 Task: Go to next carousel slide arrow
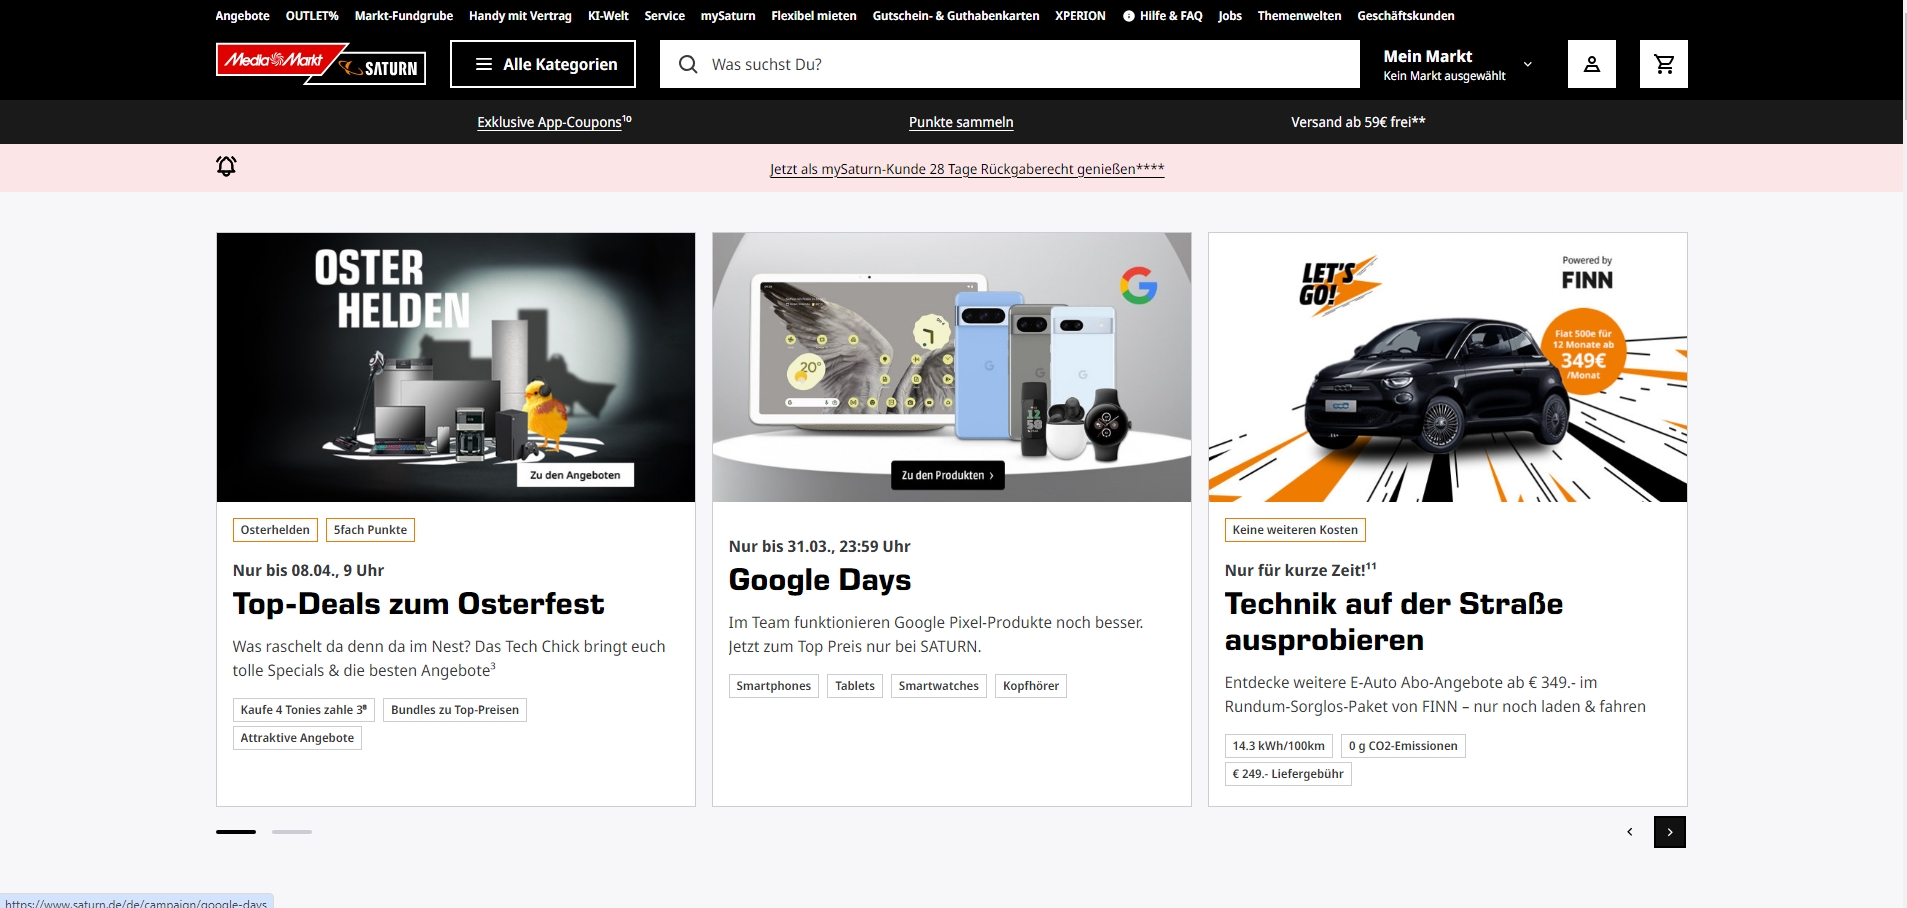(1670, 832)
